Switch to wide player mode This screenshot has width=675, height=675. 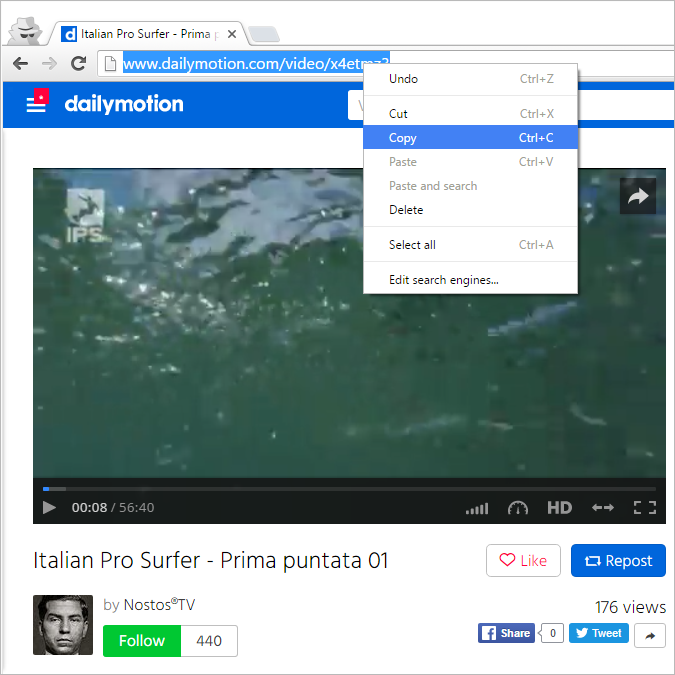click(x=603, y=508)
